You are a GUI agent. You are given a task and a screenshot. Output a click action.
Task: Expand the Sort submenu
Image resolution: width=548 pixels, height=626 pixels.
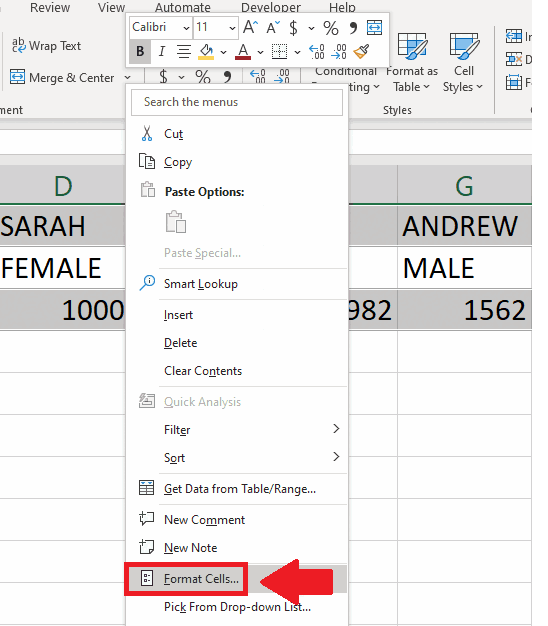[237, 458]
